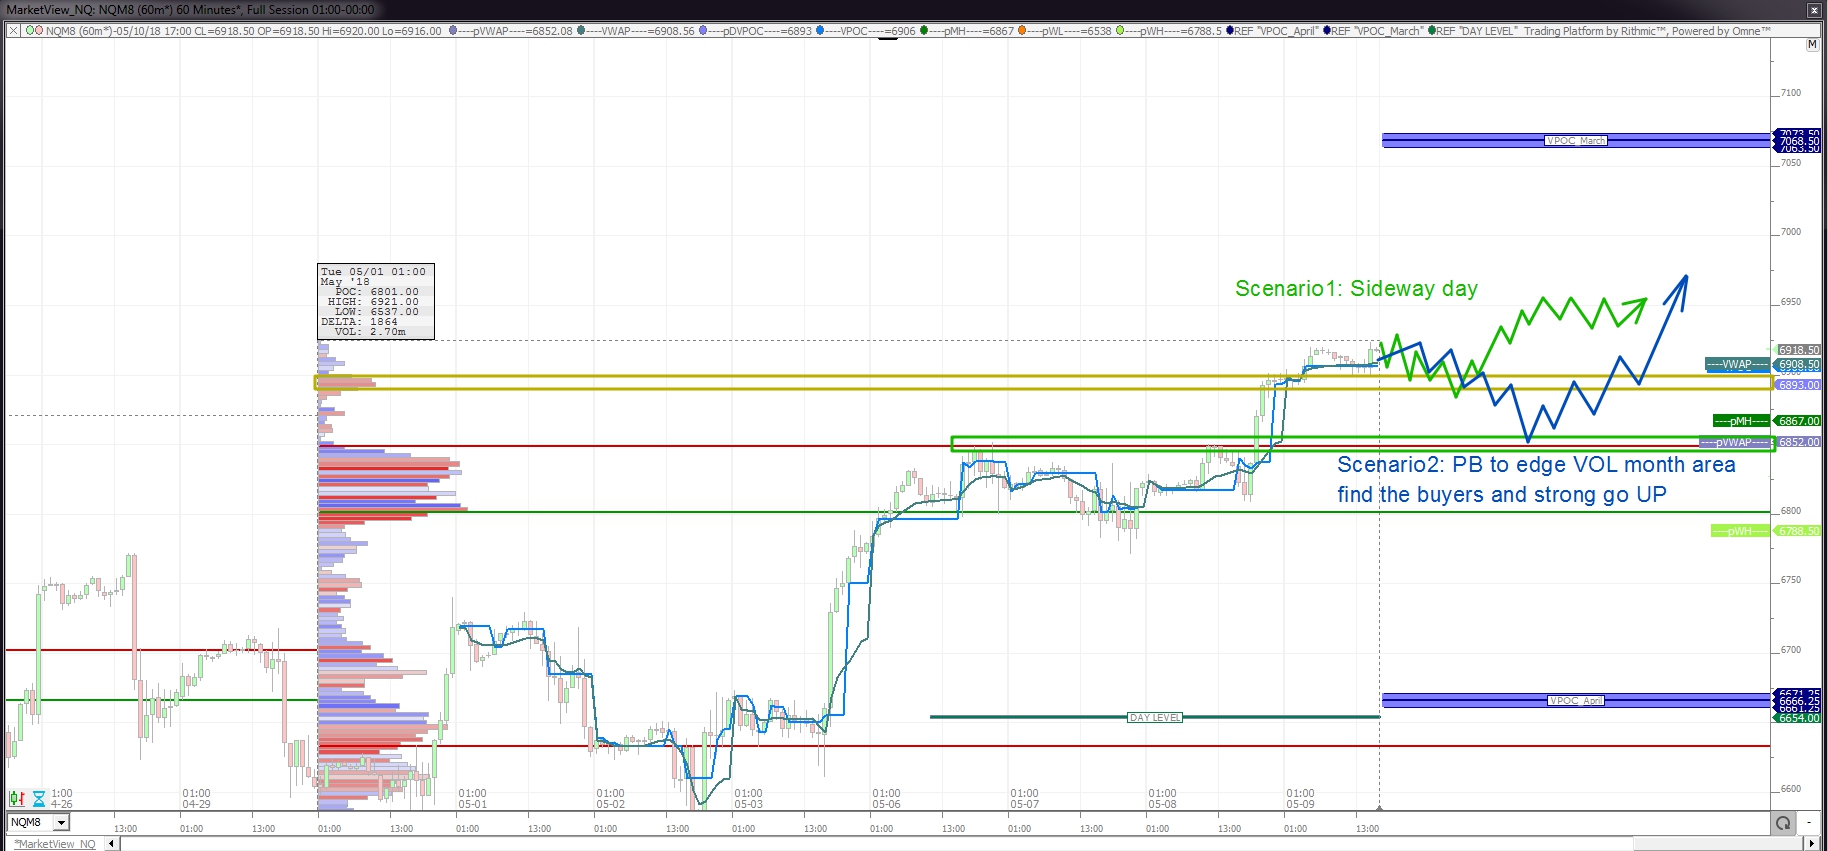This screenshot has width=1828, height=851.
Task: Click the circular refresh icon
Action: (1782, 823)
